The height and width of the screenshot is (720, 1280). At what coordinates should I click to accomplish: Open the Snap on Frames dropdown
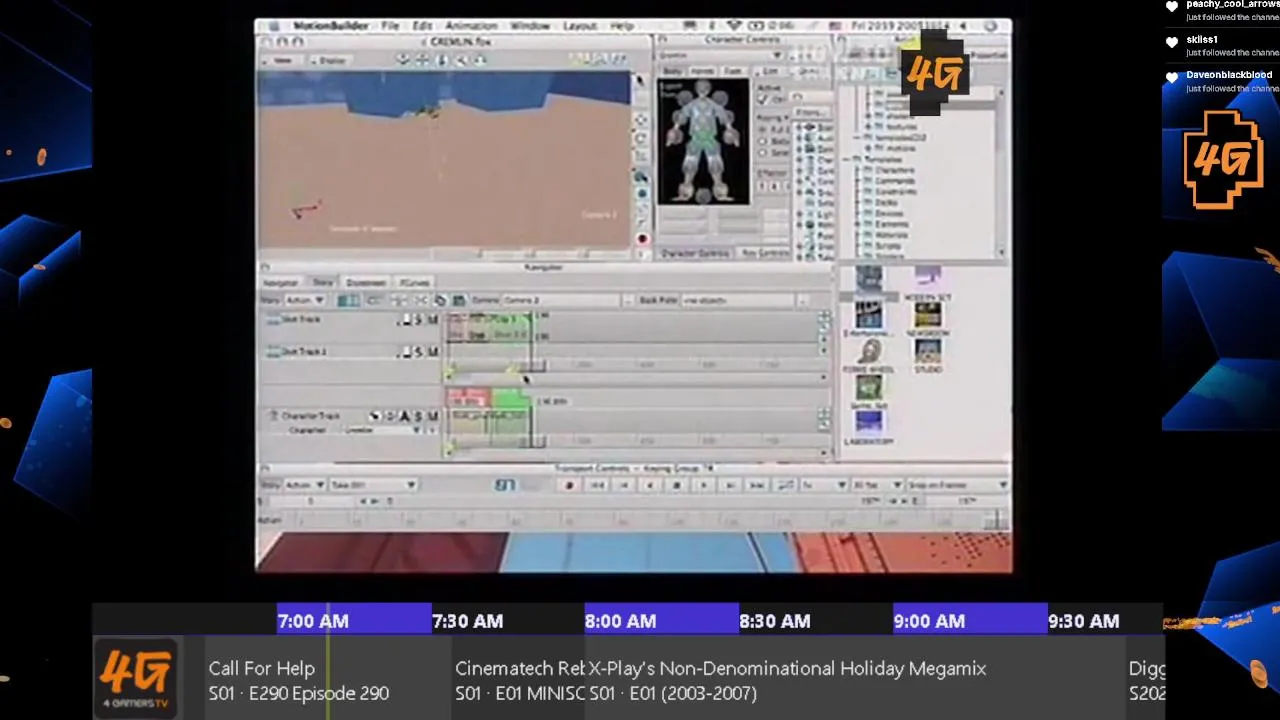pos(957,485)
